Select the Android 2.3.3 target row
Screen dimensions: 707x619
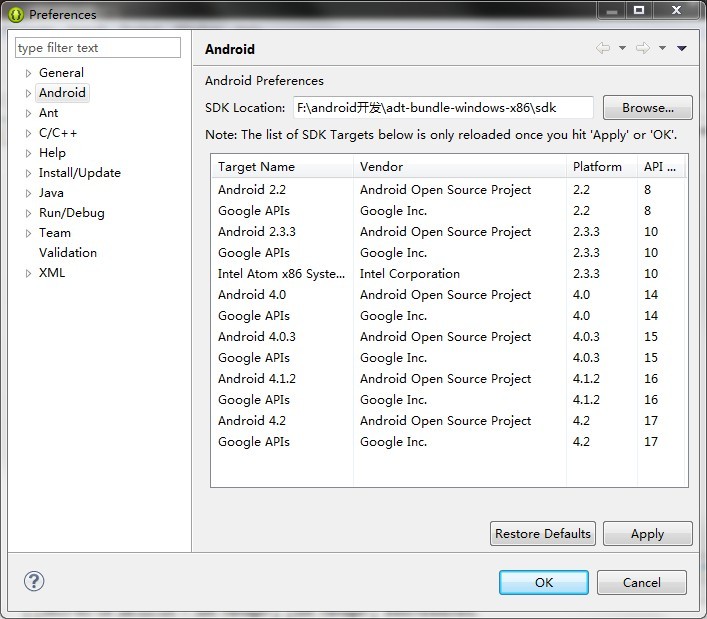pos(449,231)
